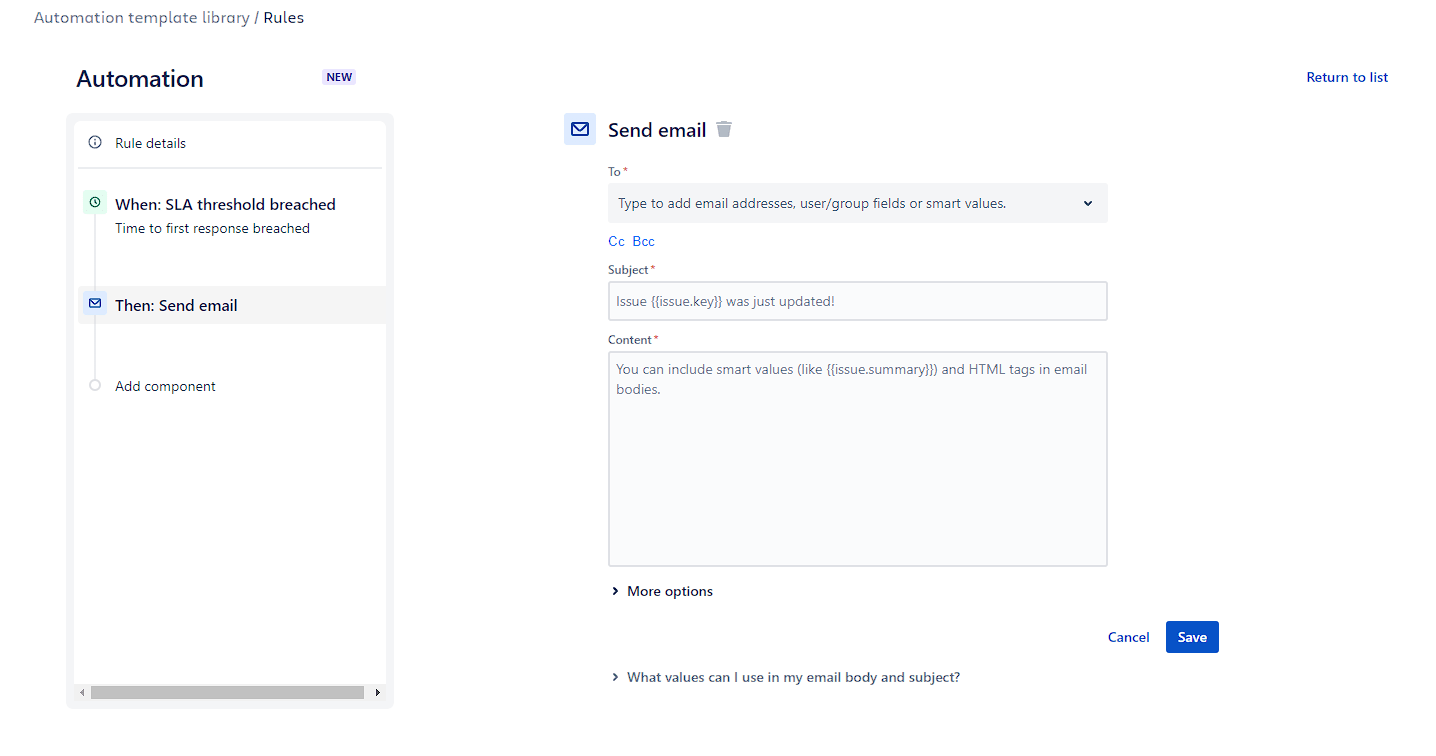Add a Cc recipient field
1436x756 pixels.
[x=614, y=241]
